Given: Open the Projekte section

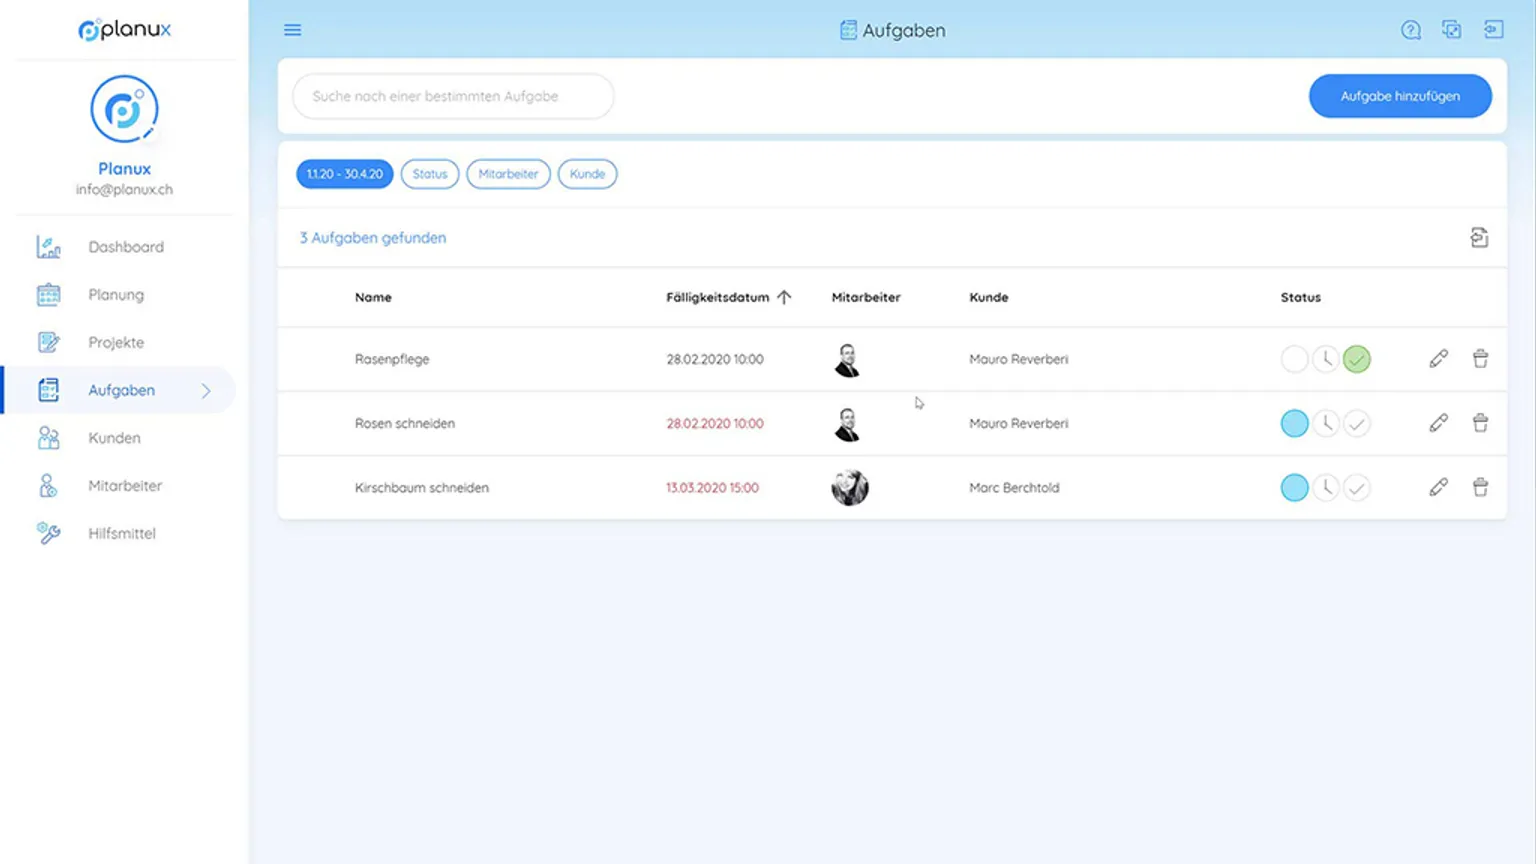Looking at the screenshot, I should (x=116, y=342).
